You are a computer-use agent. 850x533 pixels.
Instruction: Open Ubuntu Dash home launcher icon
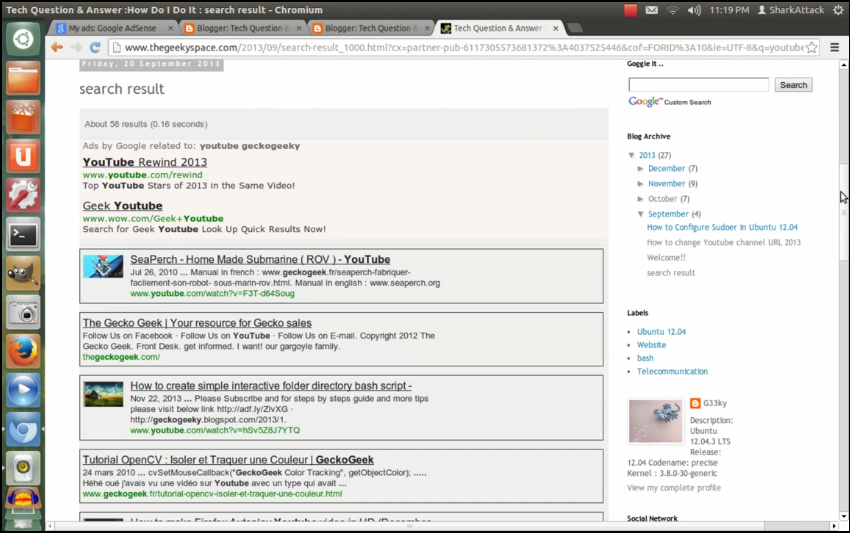pyautogui.click(x=23, y=39)
